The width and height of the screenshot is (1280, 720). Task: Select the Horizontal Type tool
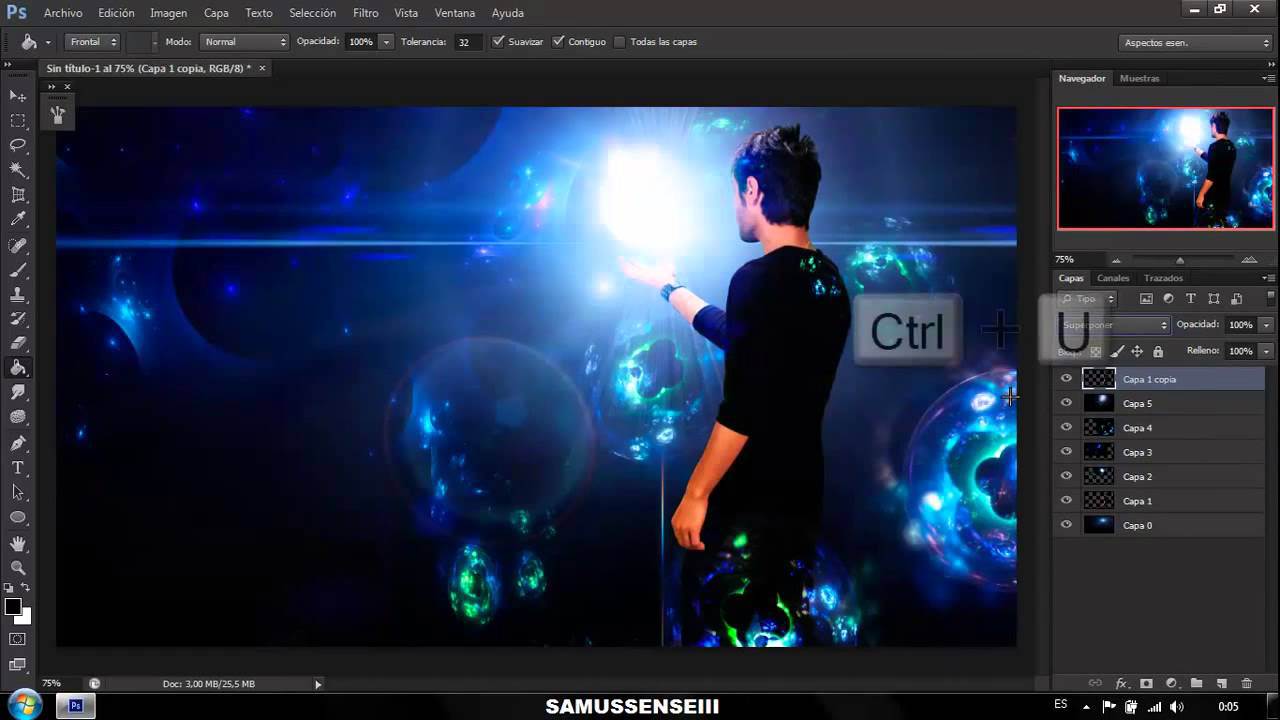pyautogui.click(x=18, y=467)
